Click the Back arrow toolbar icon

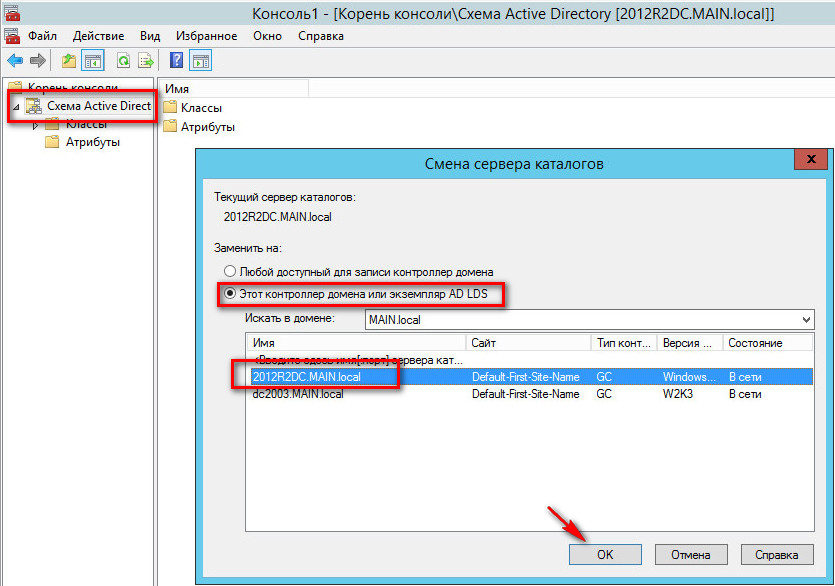click(15, 61)
